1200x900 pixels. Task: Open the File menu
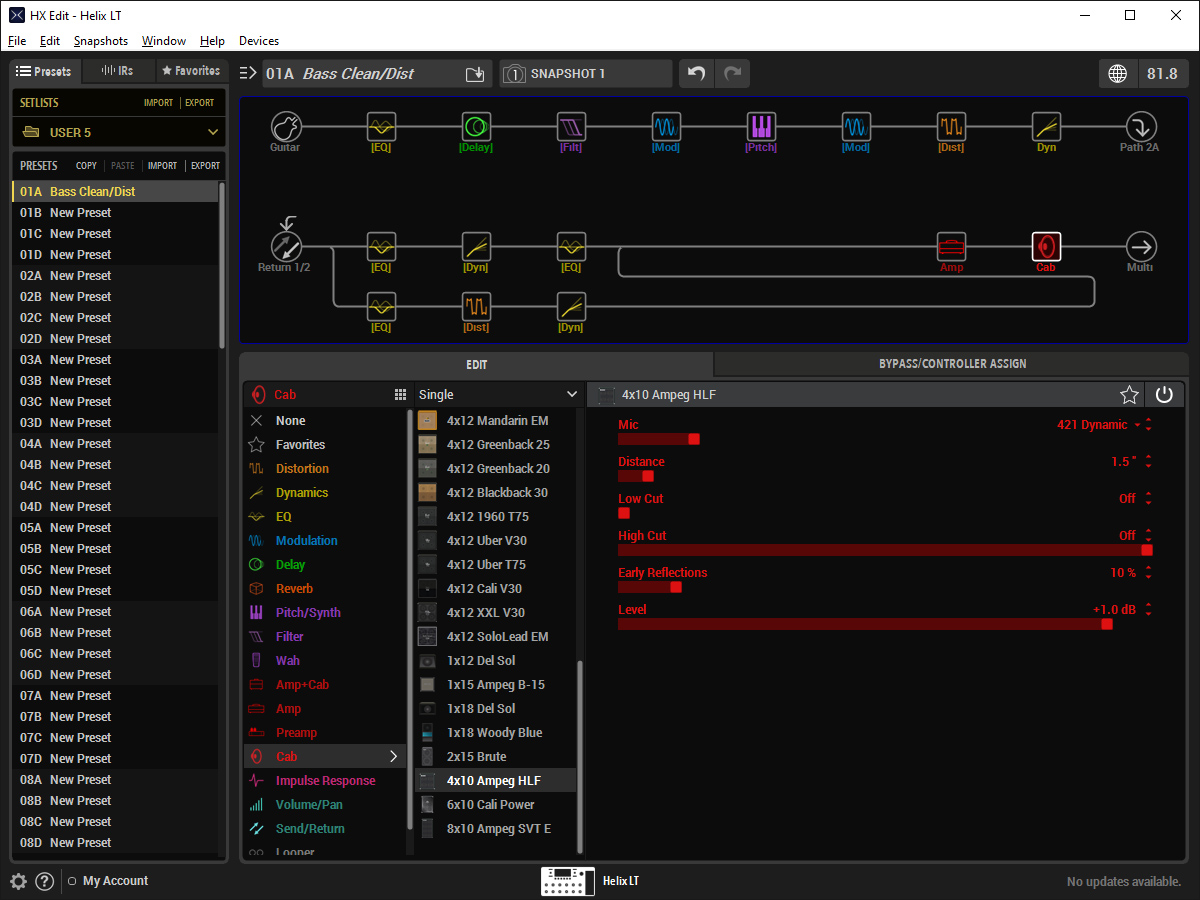click(17, 41)
